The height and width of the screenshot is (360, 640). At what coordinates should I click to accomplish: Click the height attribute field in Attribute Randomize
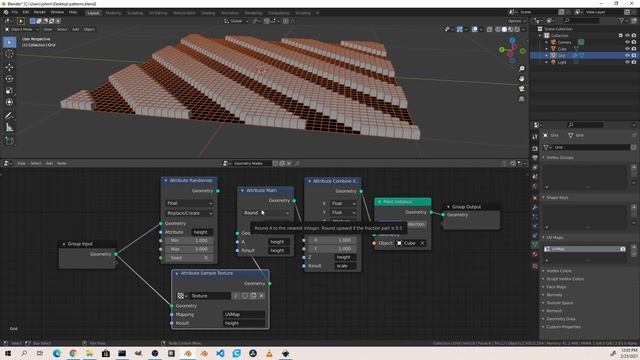(x=202, y=232)
